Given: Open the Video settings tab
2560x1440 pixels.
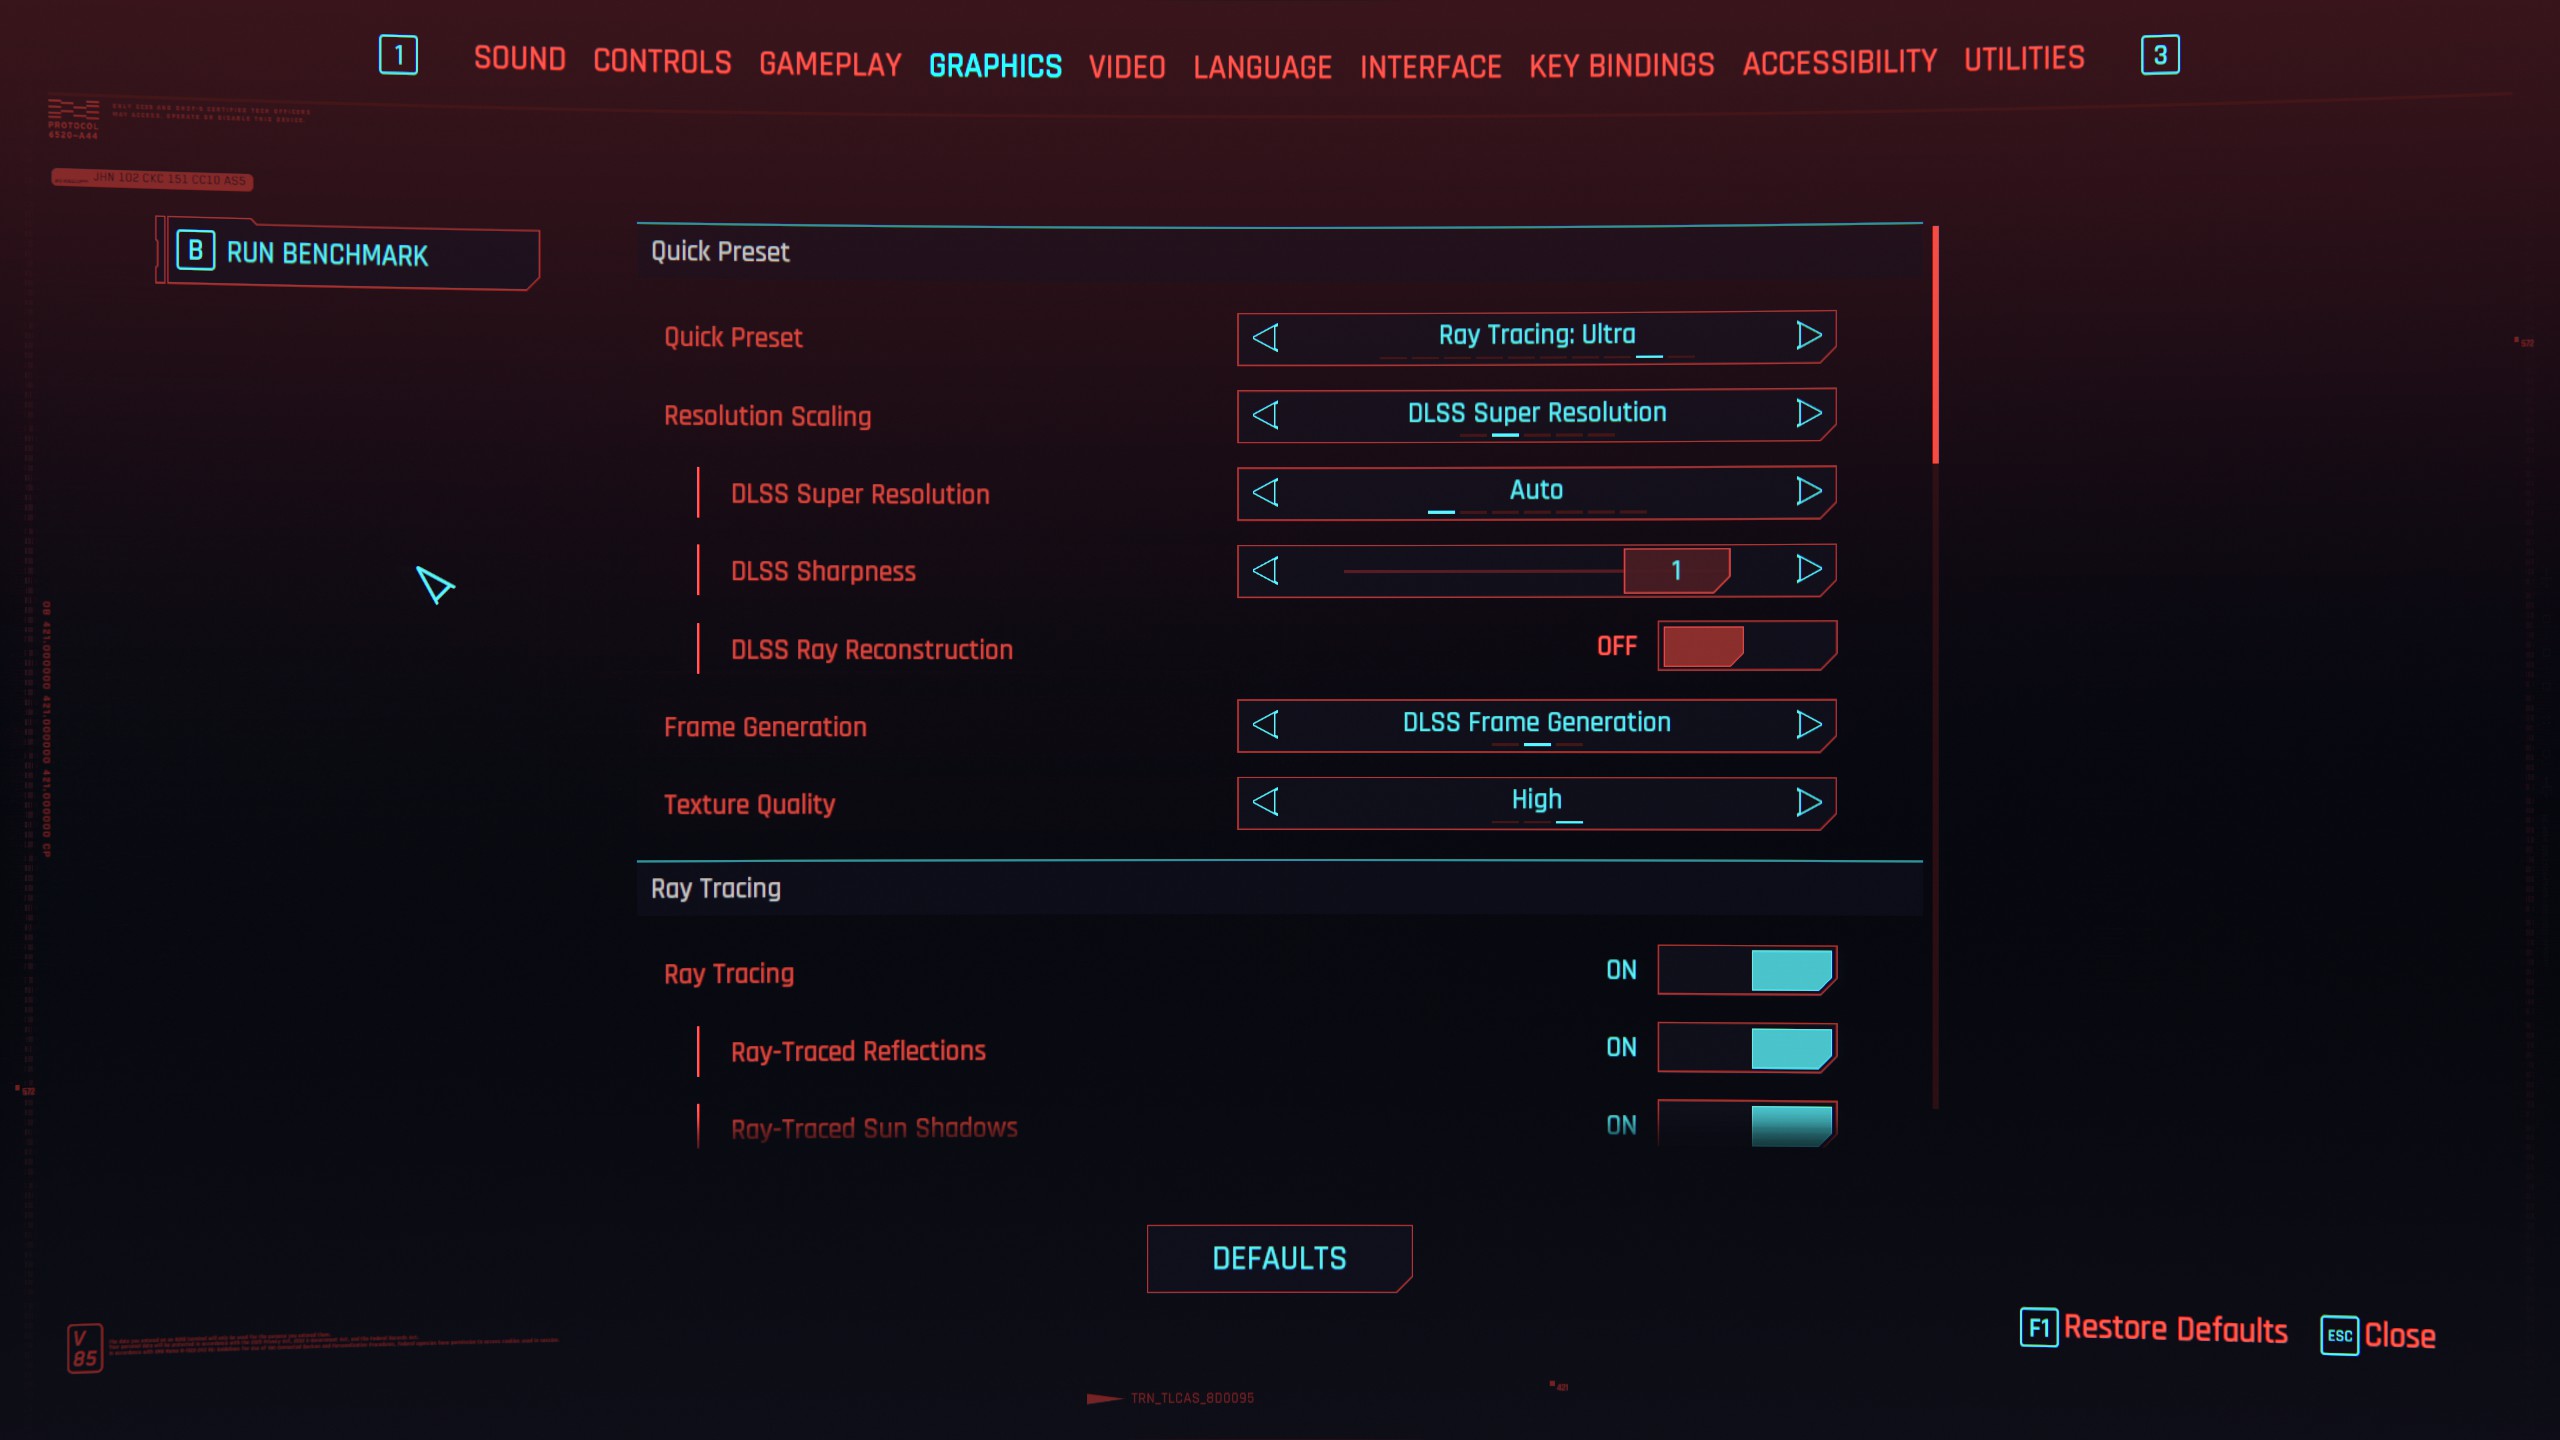Looking at the screenshot, I should click(x=1129, y=62).
